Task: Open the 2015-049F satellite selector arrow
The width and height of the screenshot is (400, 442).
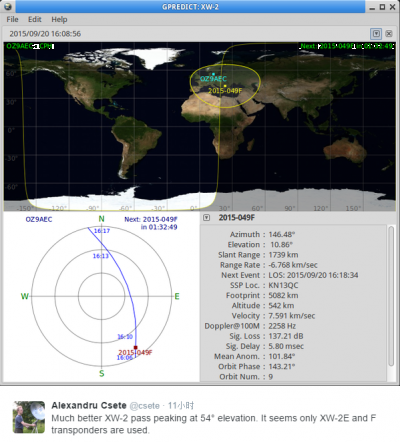Action: pos(207,218)
